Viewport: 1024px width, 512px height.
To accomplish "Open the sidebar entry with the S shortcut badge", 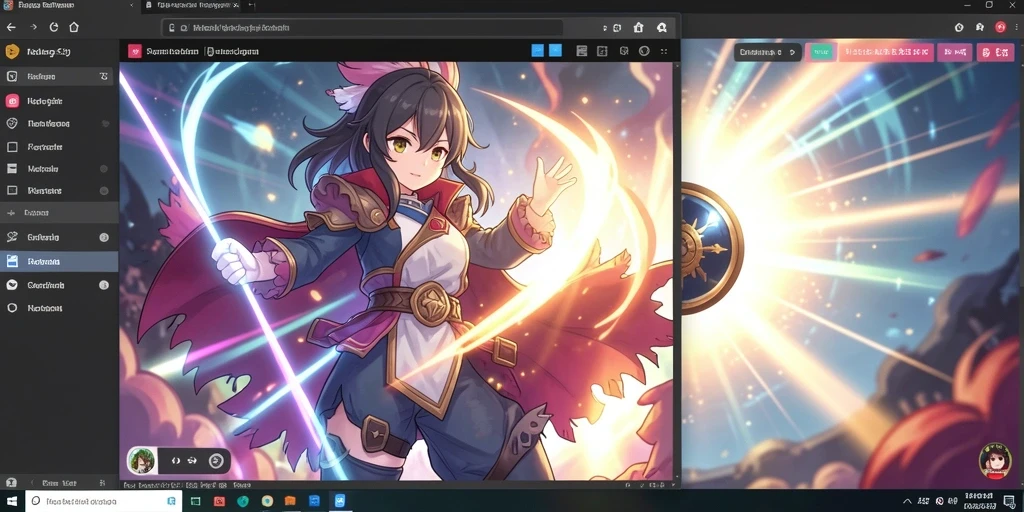I will pyautogui.click(x=57, y=76).
